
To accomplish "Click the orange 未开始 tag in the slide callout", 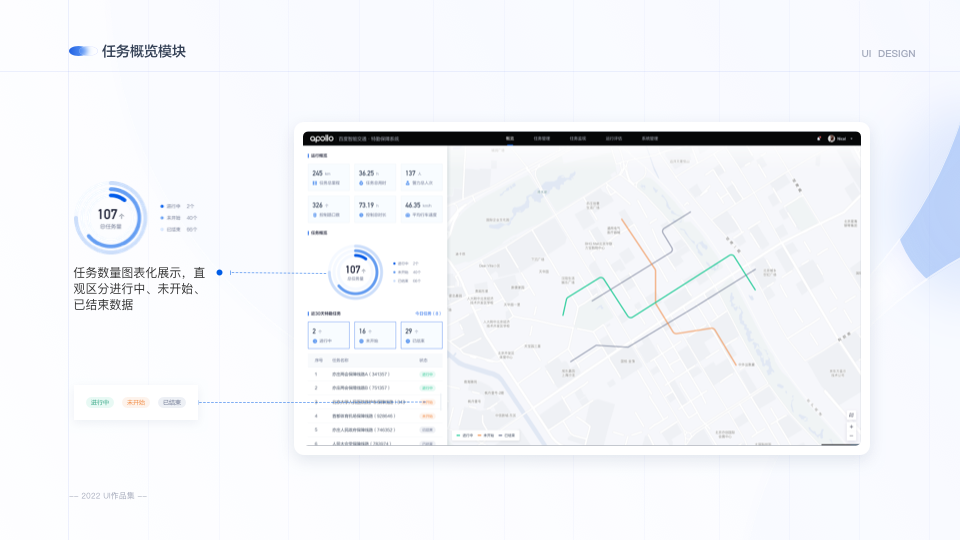I will click(135, 402).
